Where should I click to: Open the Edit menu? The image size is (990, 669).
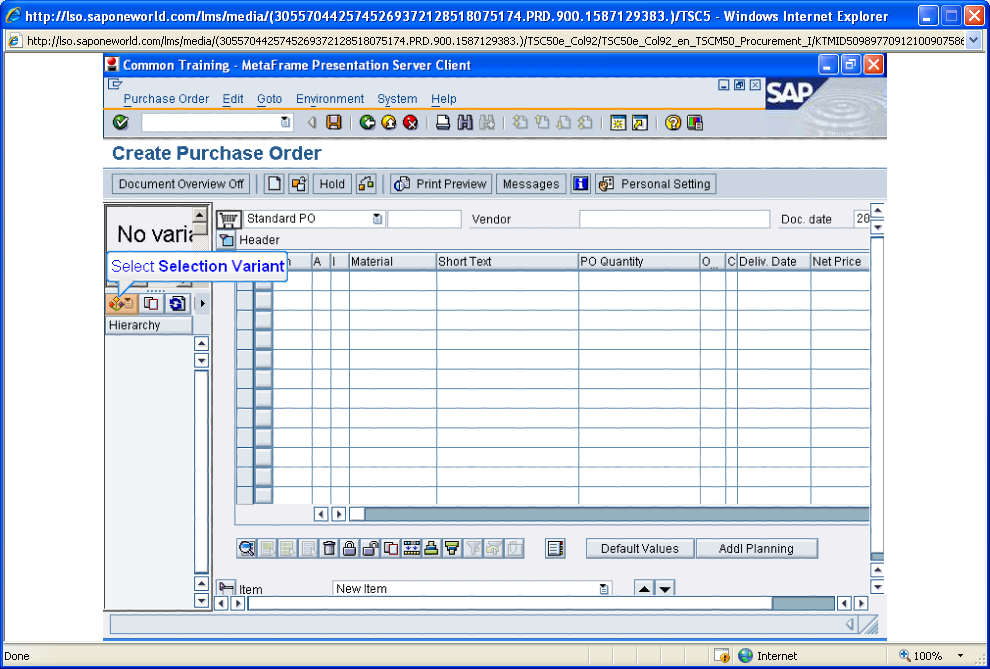(233, 99)
